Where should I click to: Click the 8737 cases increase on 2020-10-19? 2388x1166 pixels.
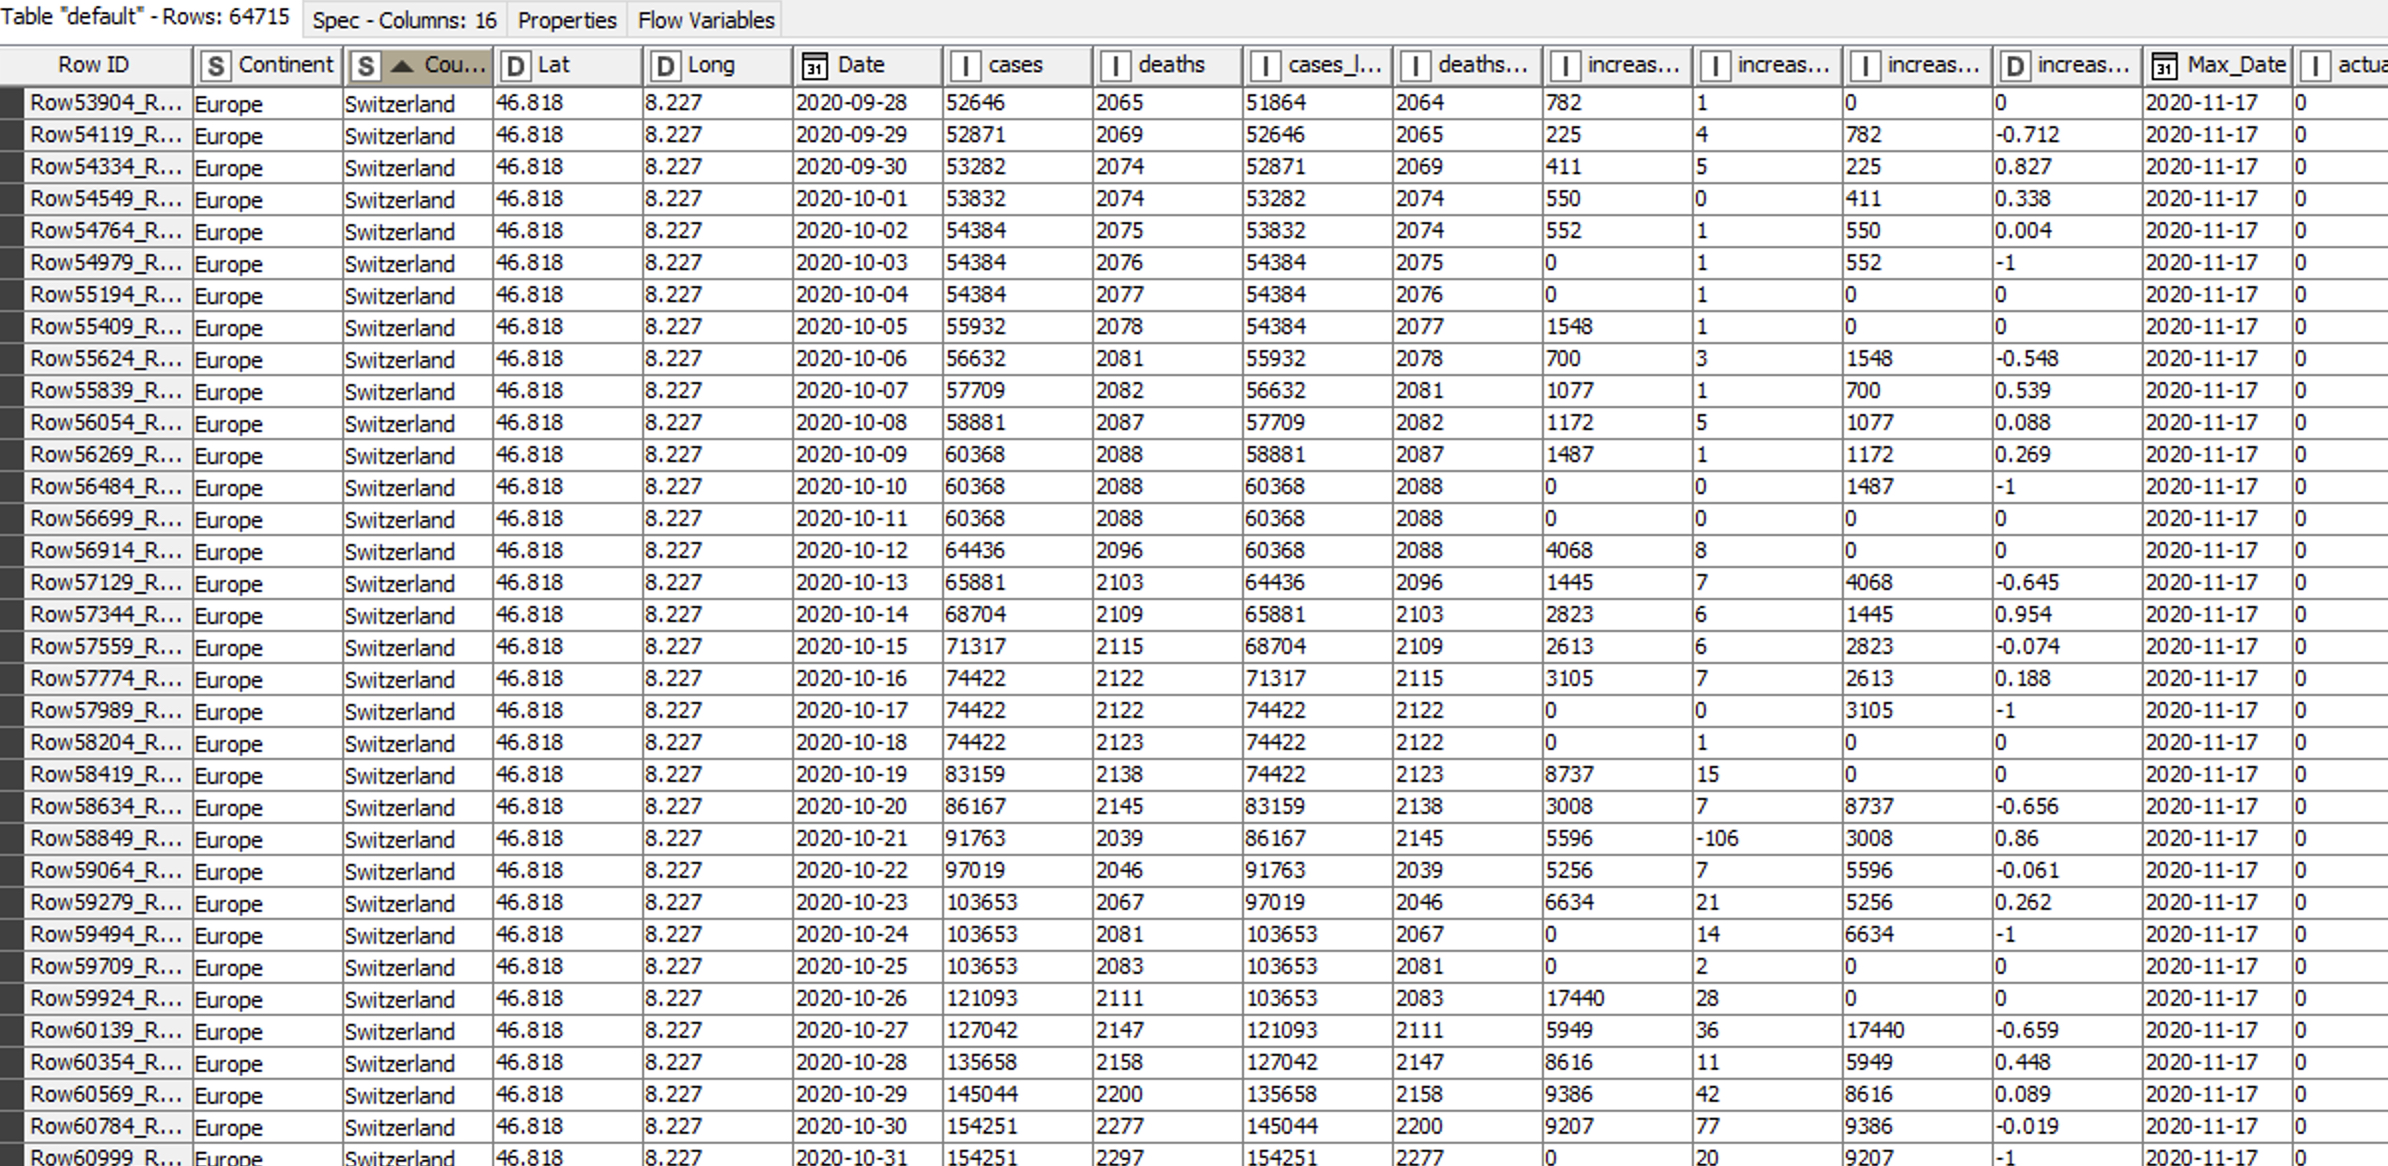pos(1617,775)
